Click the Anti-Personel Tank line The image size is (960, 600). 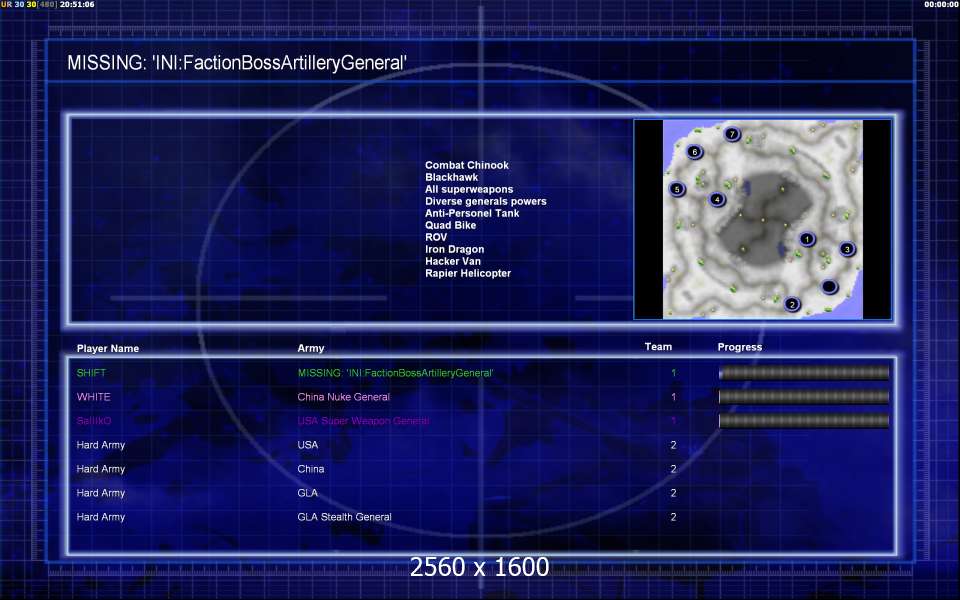tap(472, 213)
